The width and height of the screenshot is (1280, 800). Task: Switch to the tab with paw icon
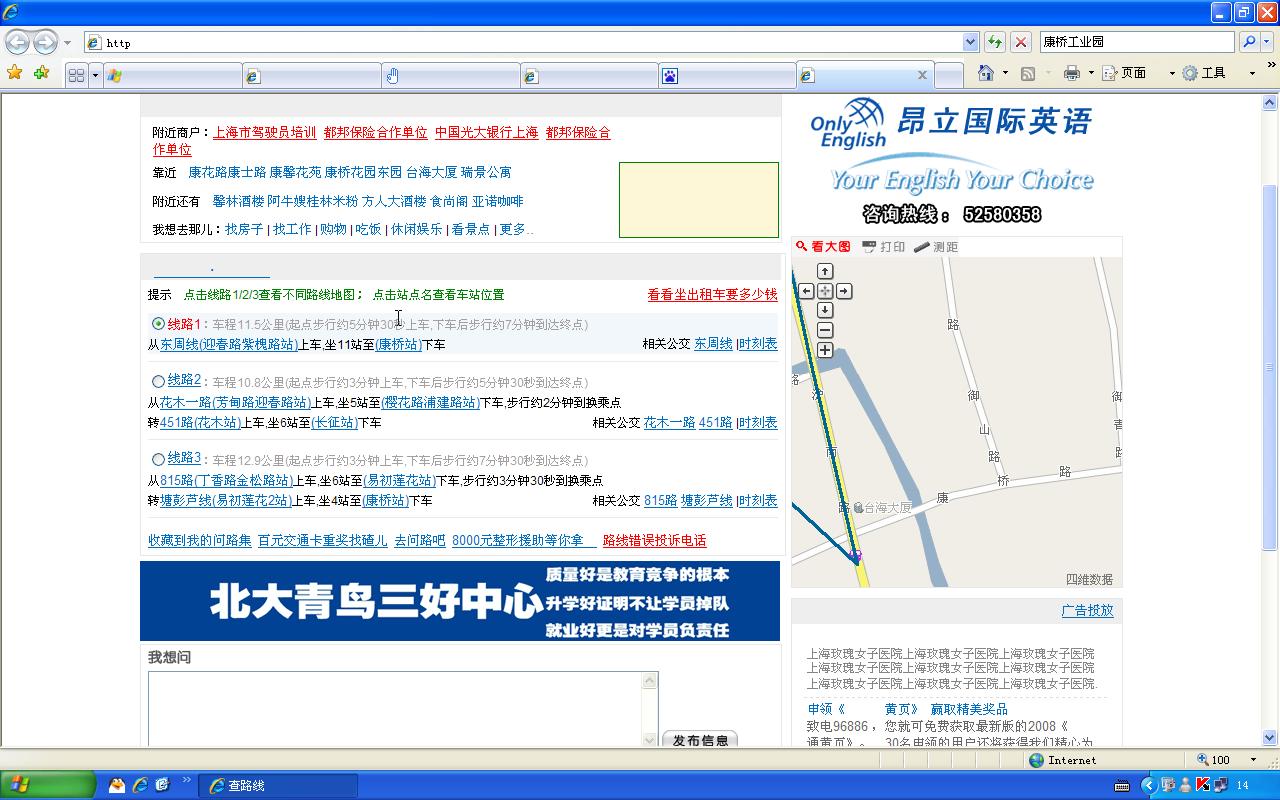coord(726,75)
